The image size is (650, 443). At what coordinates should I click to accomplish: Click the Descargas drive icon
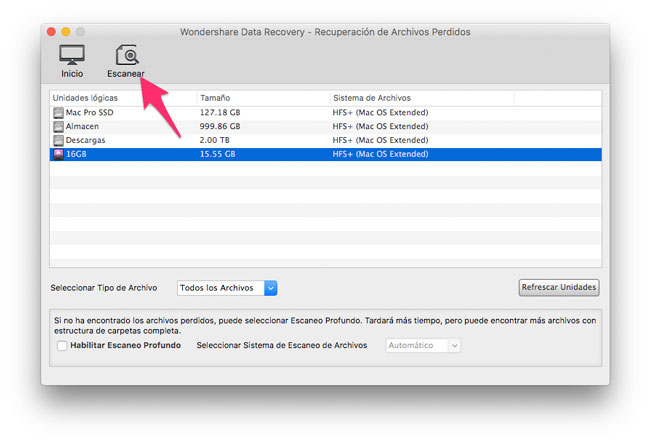pyautogui.click(x=58, y=141)
